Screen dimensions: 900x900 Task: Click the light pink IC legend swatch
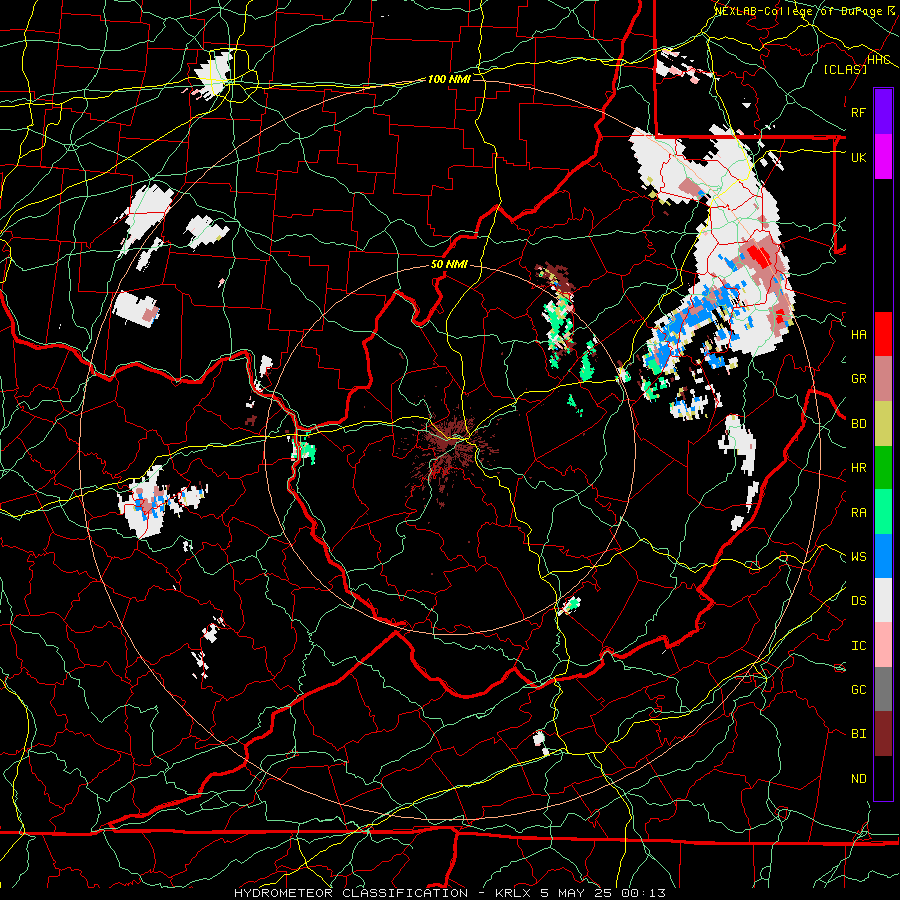pyautogui.click(x=883, y=645)
